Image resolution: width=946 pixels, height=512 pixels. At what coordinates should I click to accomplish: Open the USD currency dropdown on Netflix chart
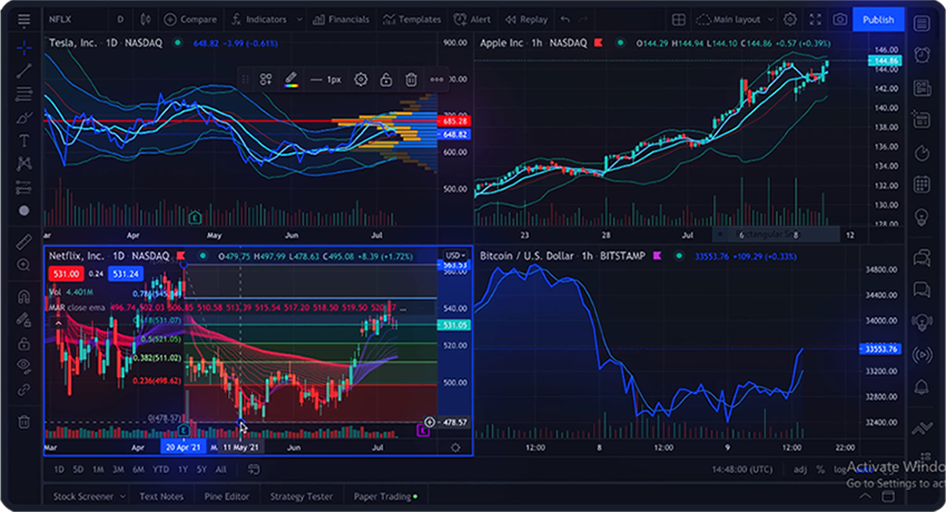pyautogui.click(x=455, y=255)
